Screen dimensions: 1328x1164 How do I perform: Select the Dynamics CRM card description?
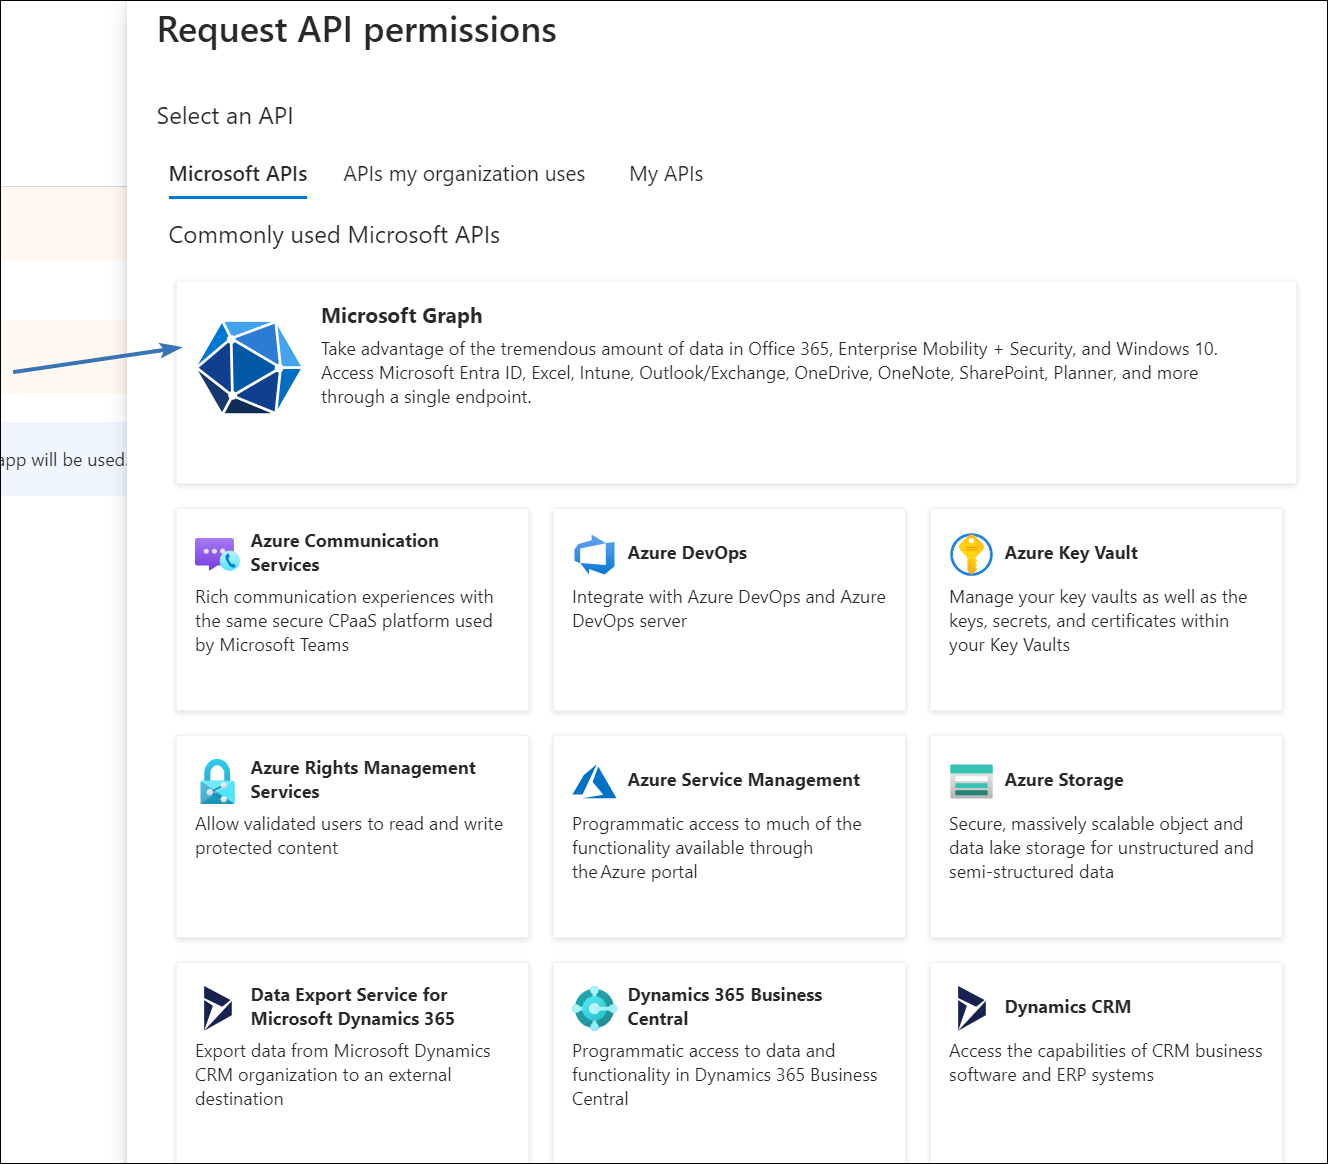1105,1063
